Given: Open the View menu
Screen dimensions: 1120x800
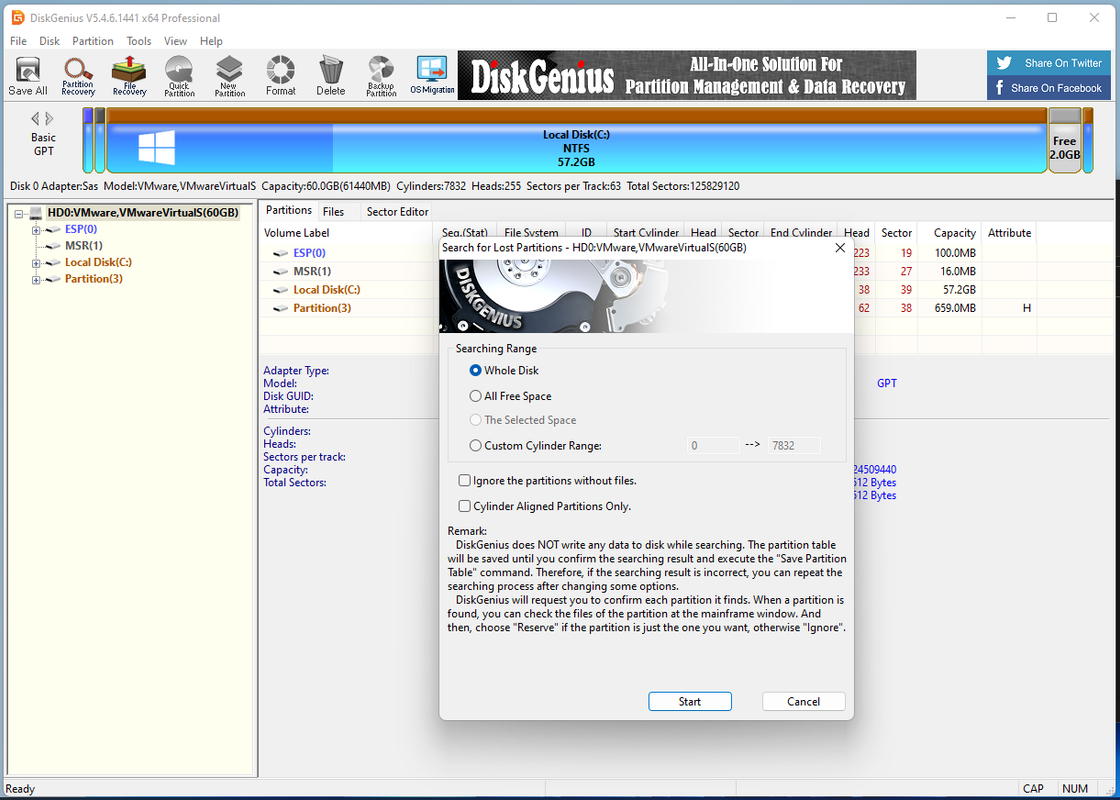Looking at the screenshot, I should coord(175,41).
